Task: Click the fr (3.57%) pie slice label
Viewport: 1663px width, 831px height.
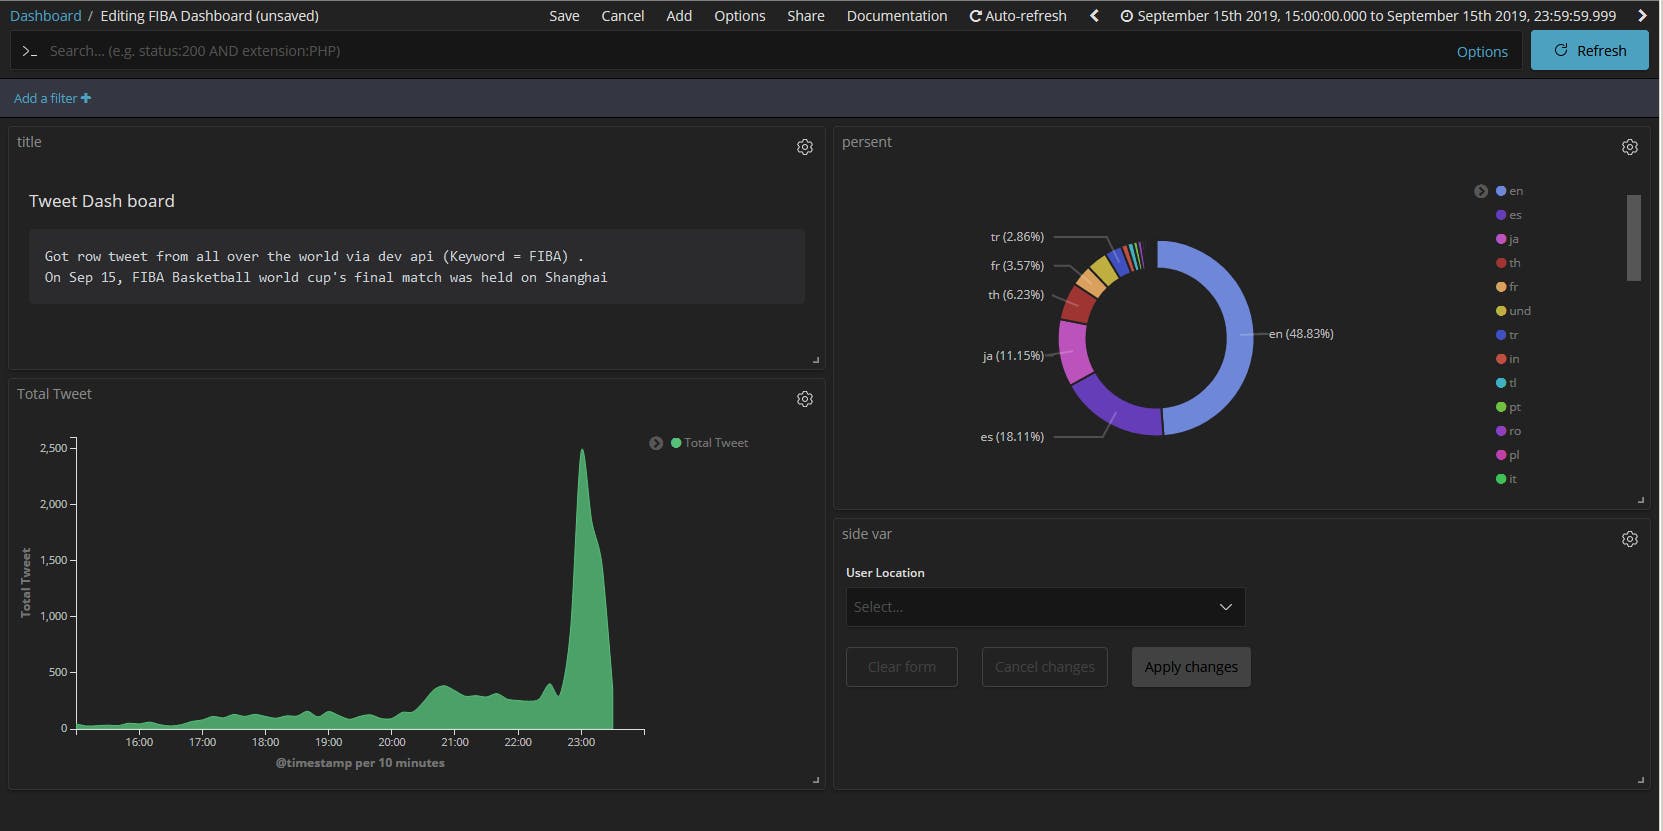Action: (x=1017, y=266)
